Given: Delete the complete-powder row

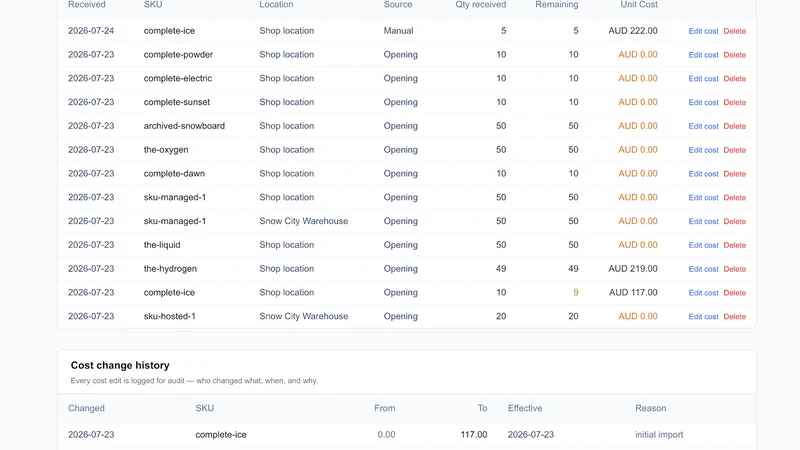Looking at the screenshot, I should (x=735, y=55).
